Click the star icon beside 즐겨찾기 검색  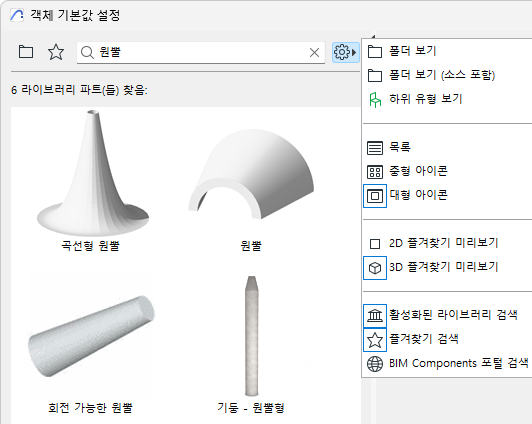click(x=375, y=340)
